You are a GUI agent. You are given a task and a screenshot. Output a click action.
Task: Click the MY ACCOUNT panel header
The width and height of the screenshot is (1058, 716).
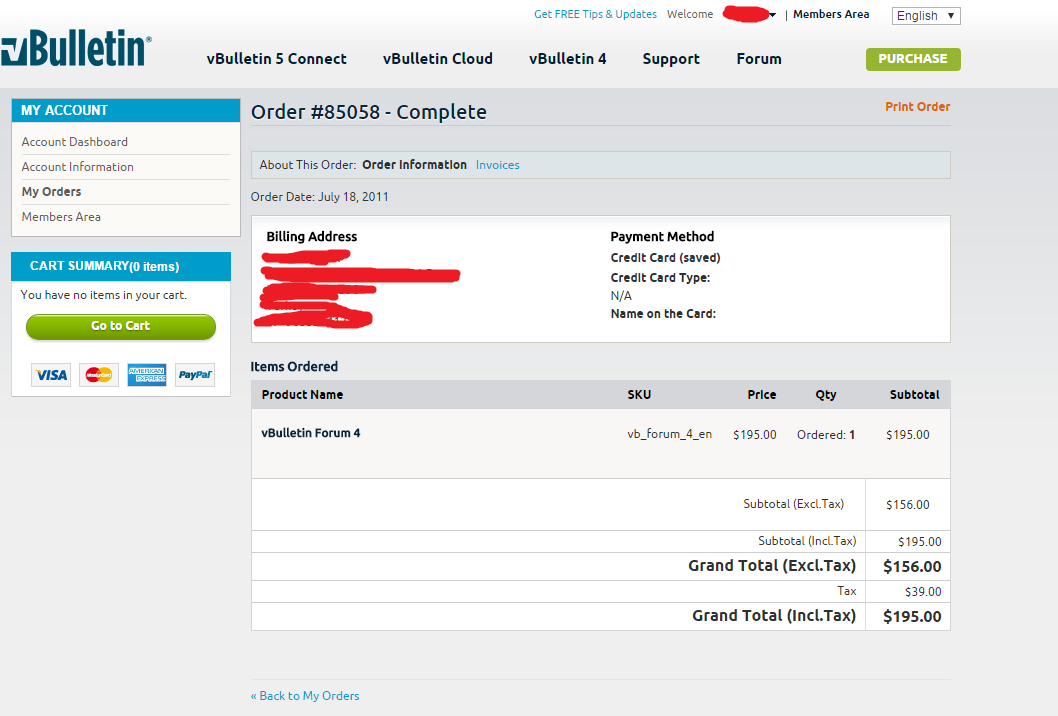[x=126, y=111]
